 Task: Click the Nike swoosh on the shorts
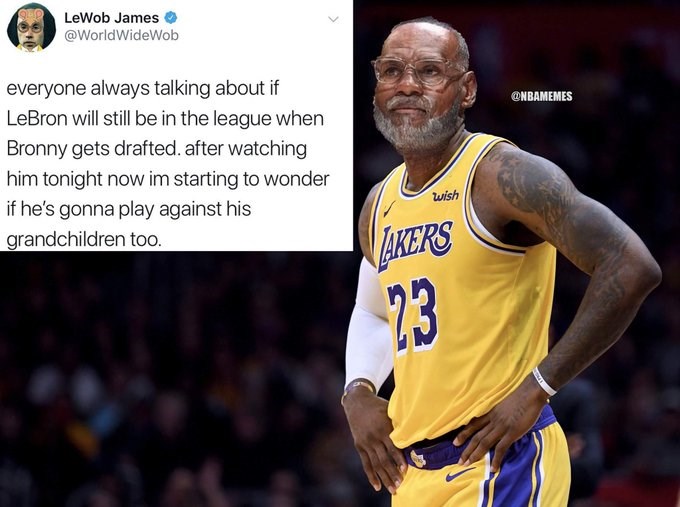[x=459, y=474]
